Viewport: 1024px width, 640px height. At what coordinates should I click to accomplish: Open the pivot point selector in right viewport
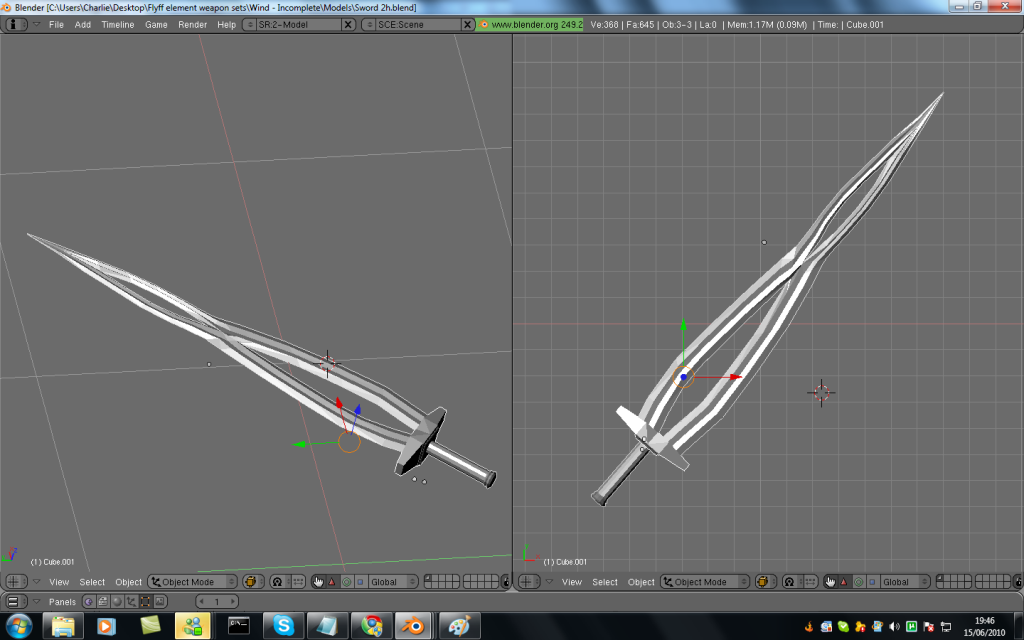point(790,582)
